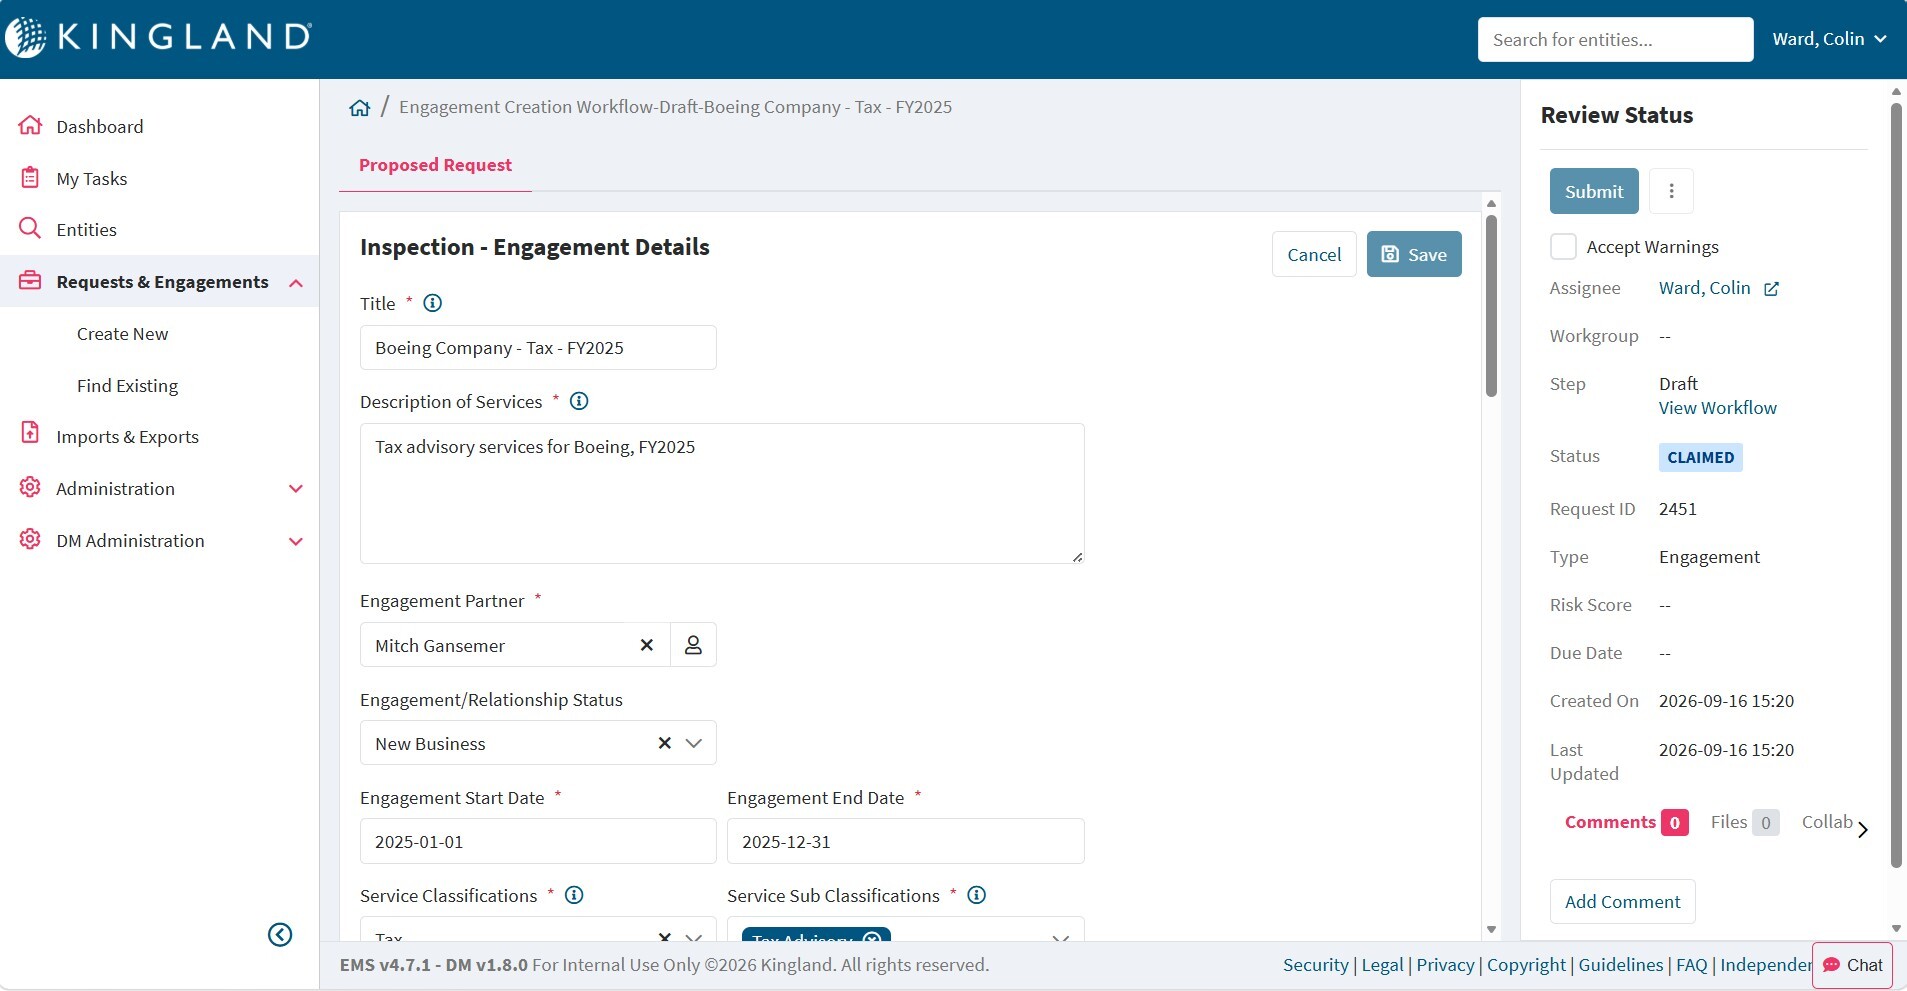Image resolution: width=1907 pixels, height=991 pixels.
Task: Open person lookup for Engagement Partner
Action: click(x=693, y=645)
